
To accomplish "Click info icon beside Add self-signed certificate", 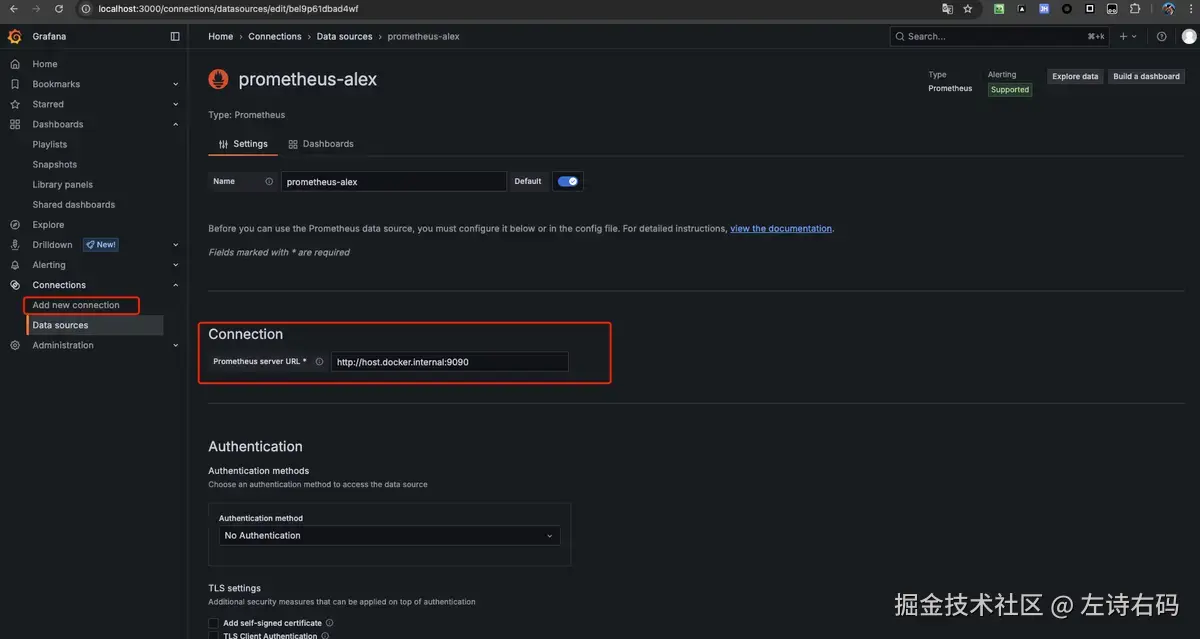I will [330, 623].
